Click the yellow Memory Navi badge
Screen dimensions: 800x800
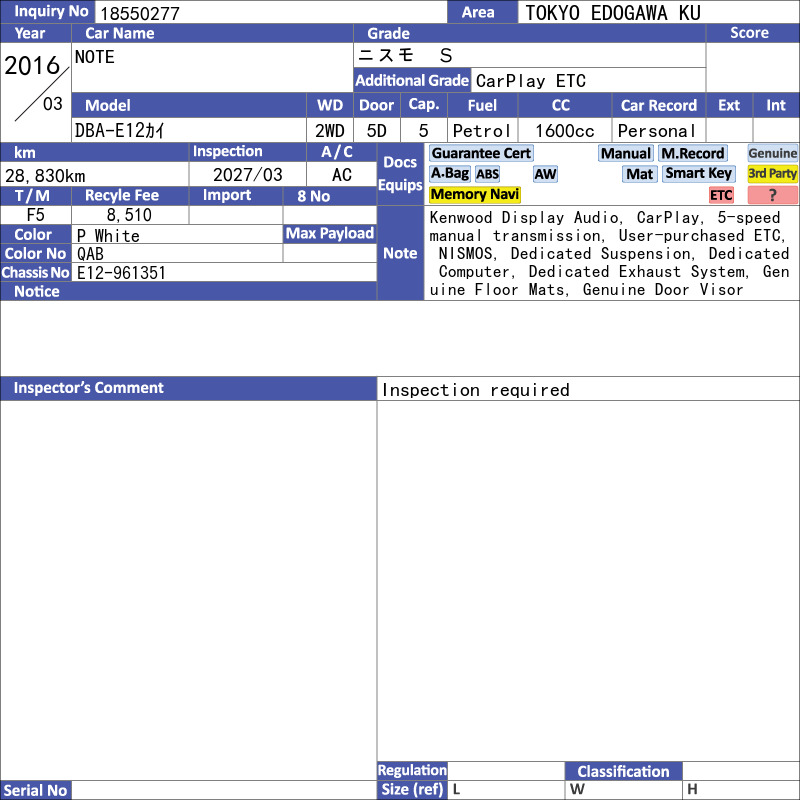coord(474,194)
